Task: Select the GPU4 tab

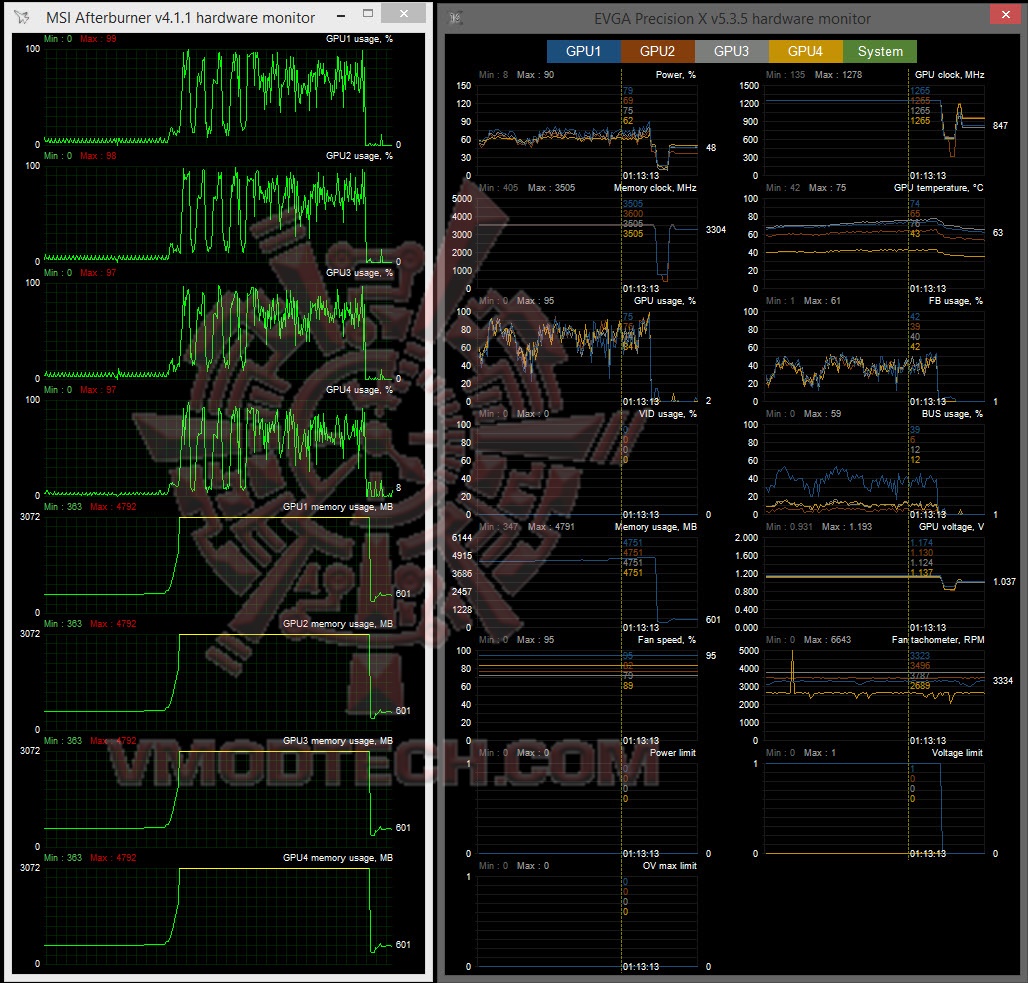Action: tap(806, 51)
